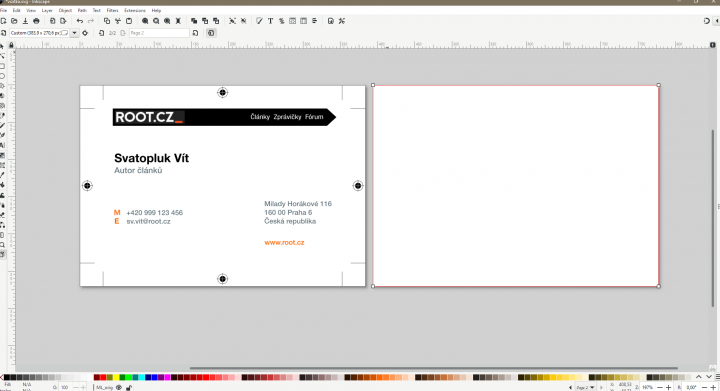Go to previous page arrow in status bar
The image size is (720, 391).
[570, 388]
